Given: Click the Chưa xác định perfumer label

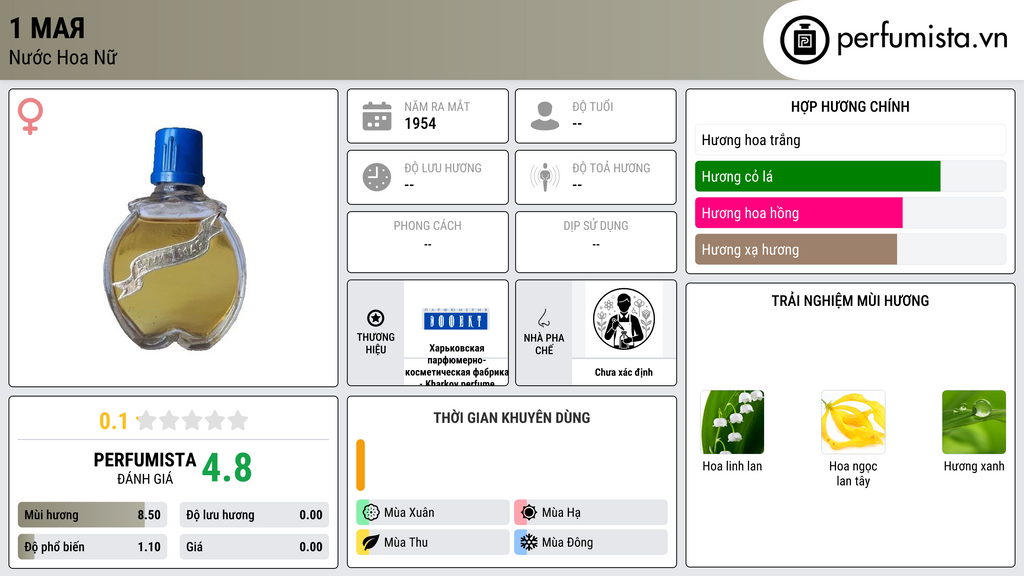Looking at the screenshot, I should tap(624, 372).
